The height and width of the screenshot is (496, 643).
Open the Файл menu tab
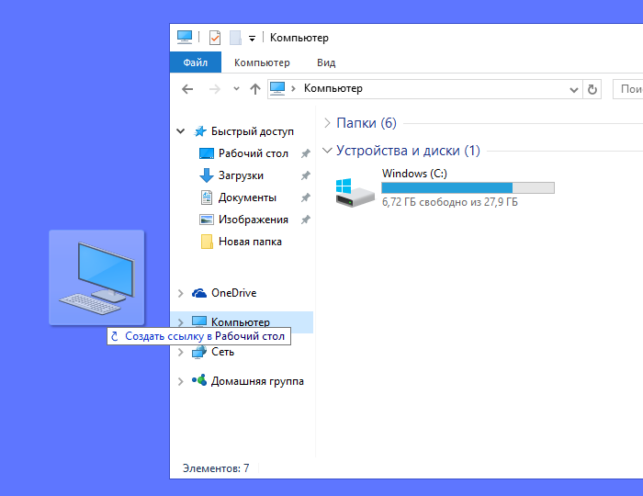tap(195, 62)
